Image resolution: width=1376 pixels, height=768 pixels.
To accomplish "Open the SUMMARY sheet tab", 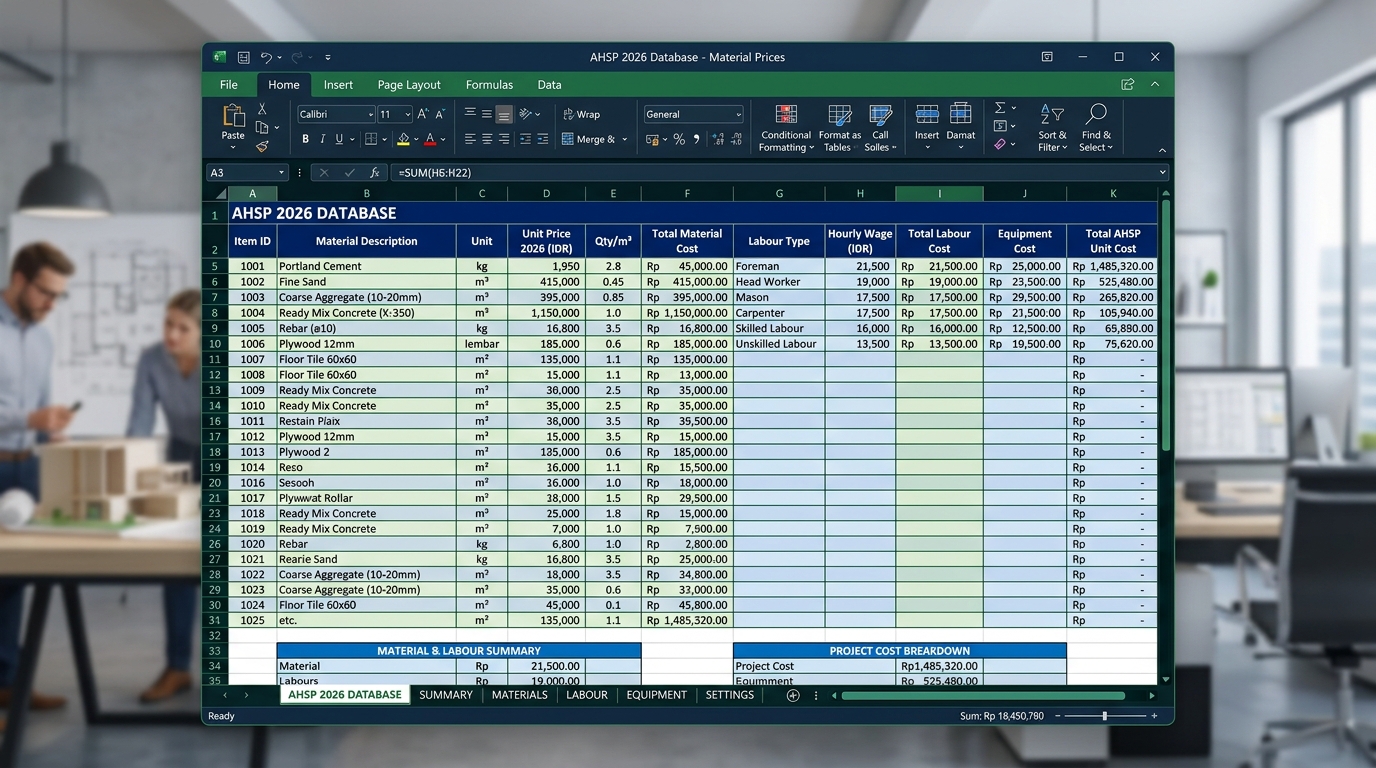I will [446, 695].
